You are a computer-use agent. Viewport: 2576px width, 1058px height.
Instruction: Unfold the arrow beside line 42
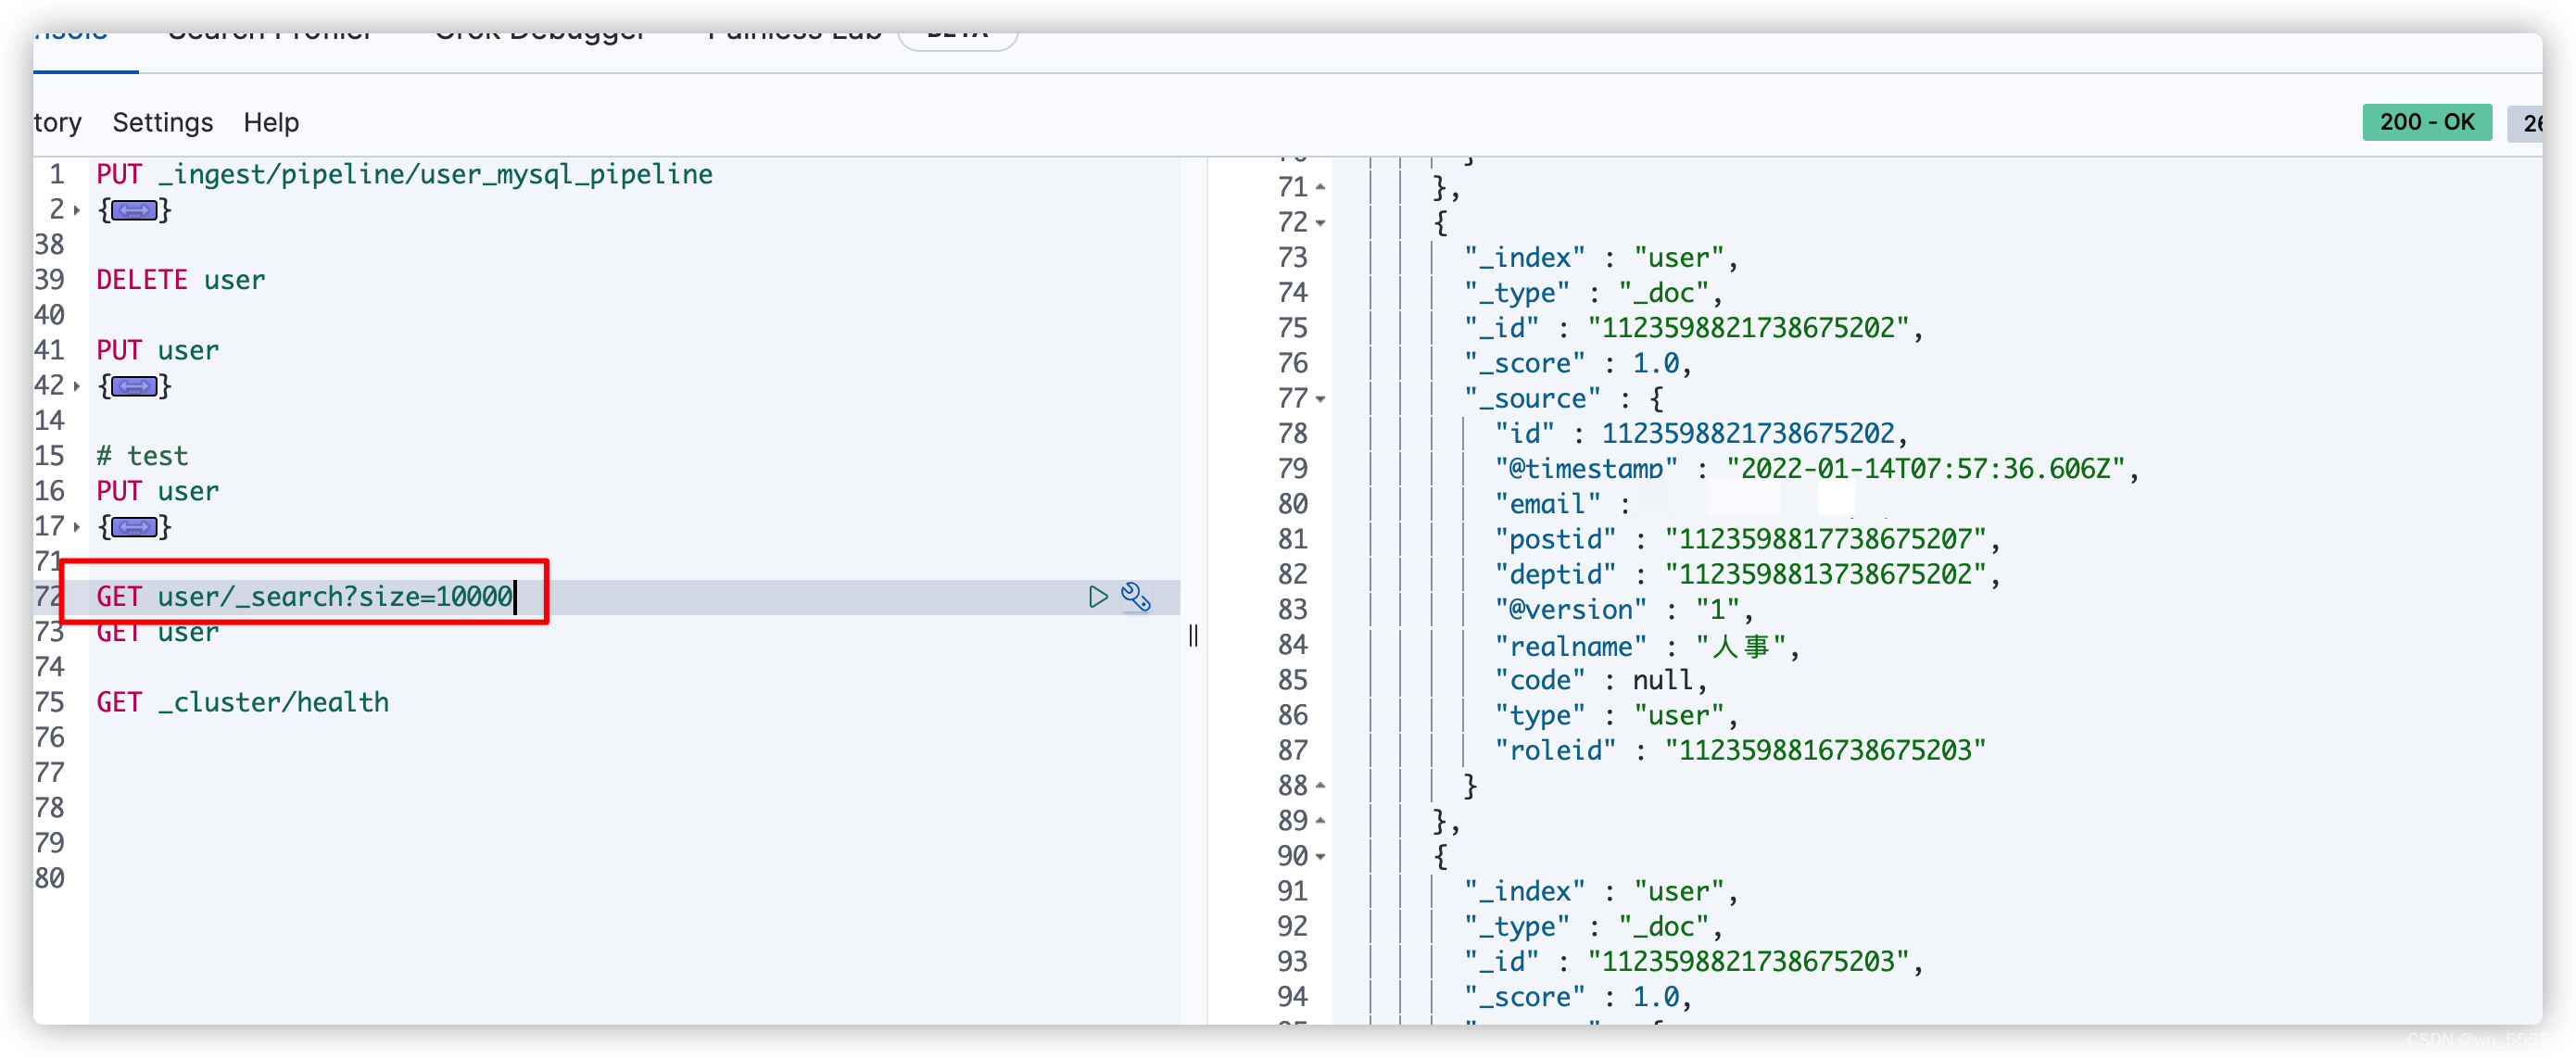(x=77, y=386)
